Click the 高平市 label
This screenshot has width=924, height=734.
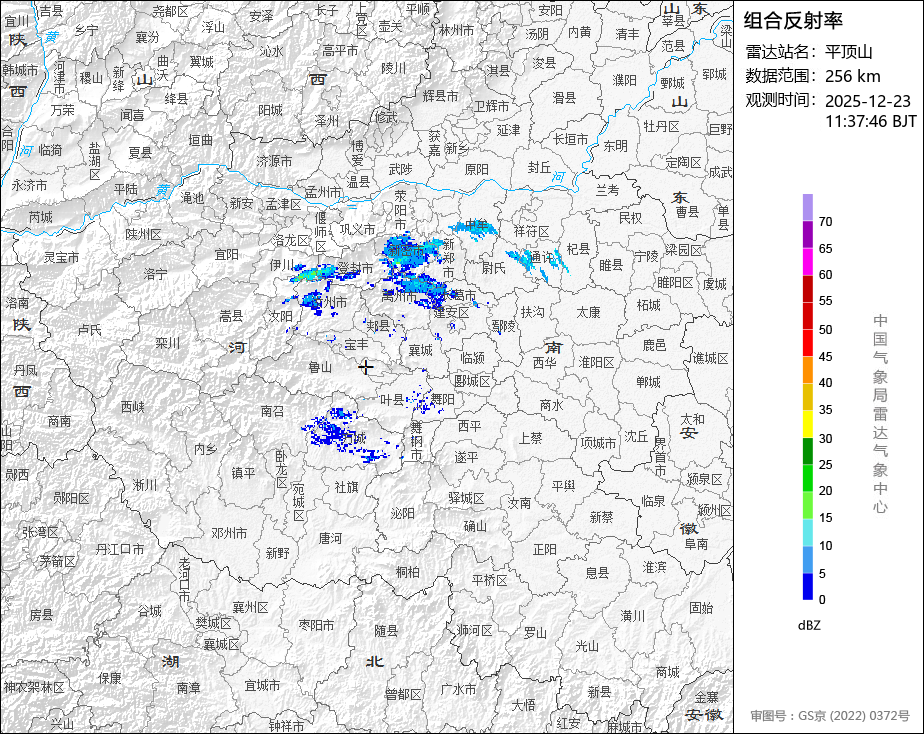click(340, 51)
